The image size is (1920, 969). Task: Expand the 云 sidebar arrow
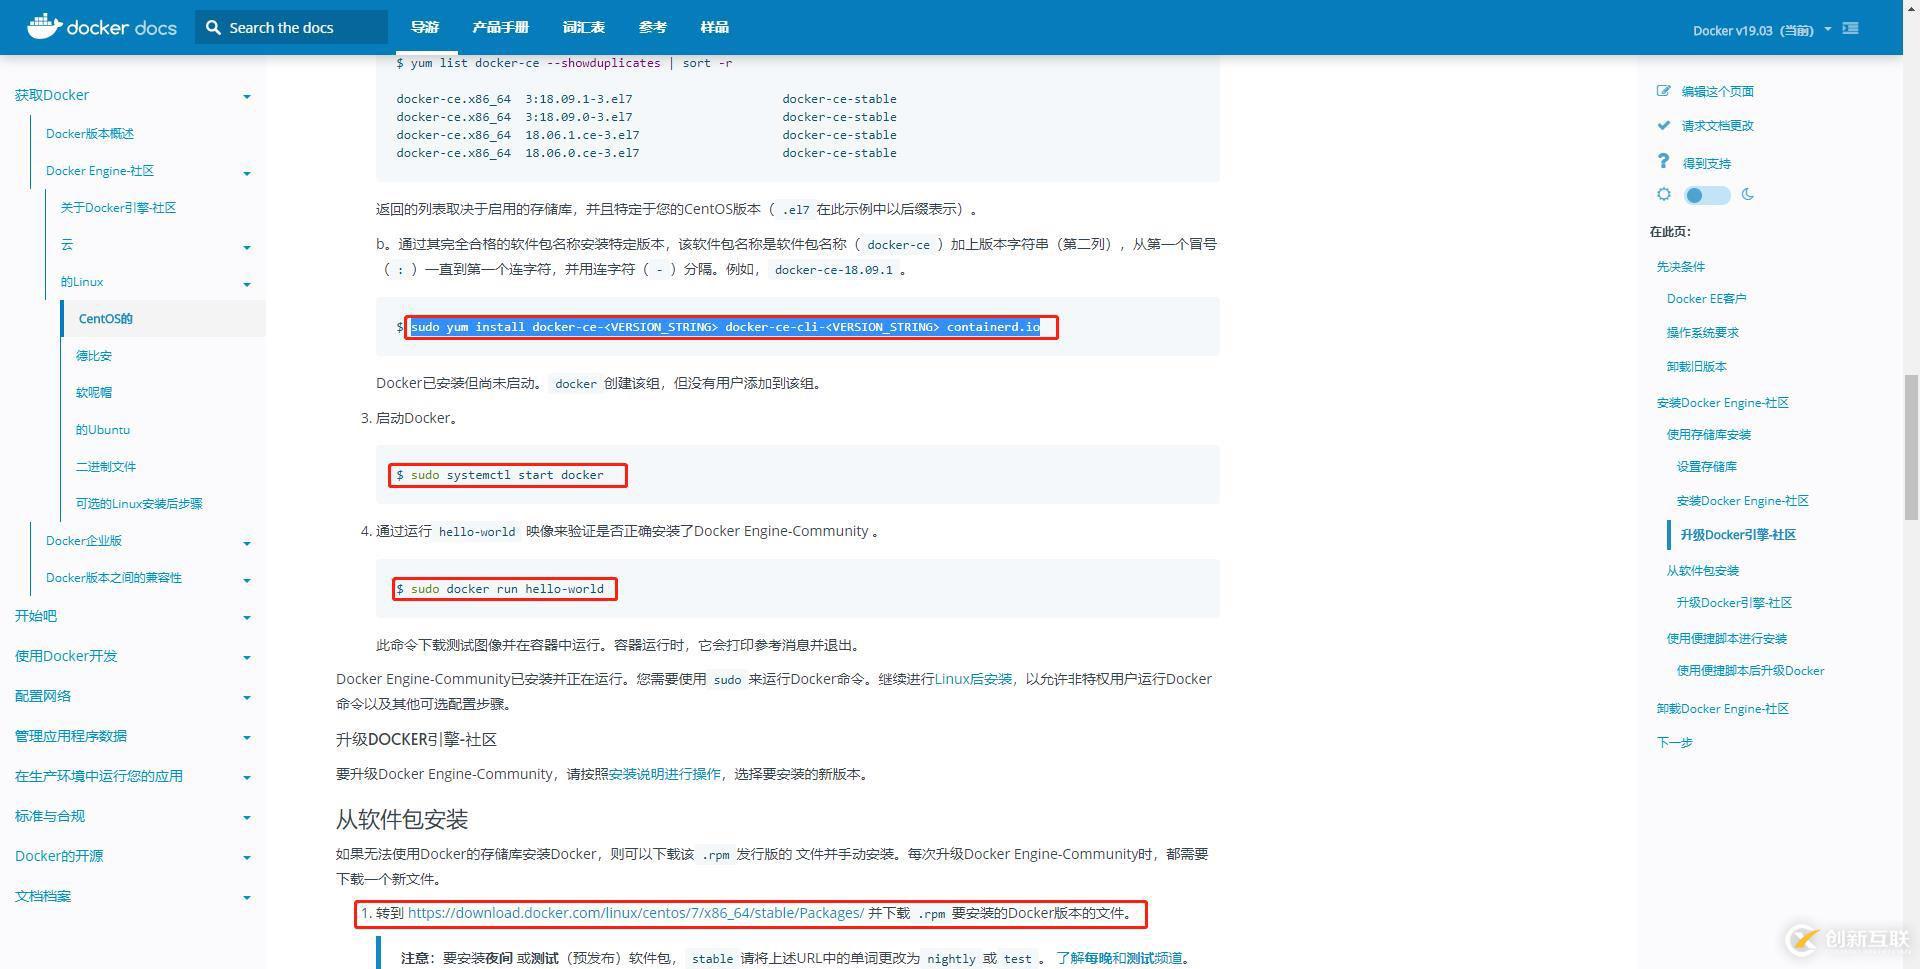pyautogui.click(x=247, y=247)
